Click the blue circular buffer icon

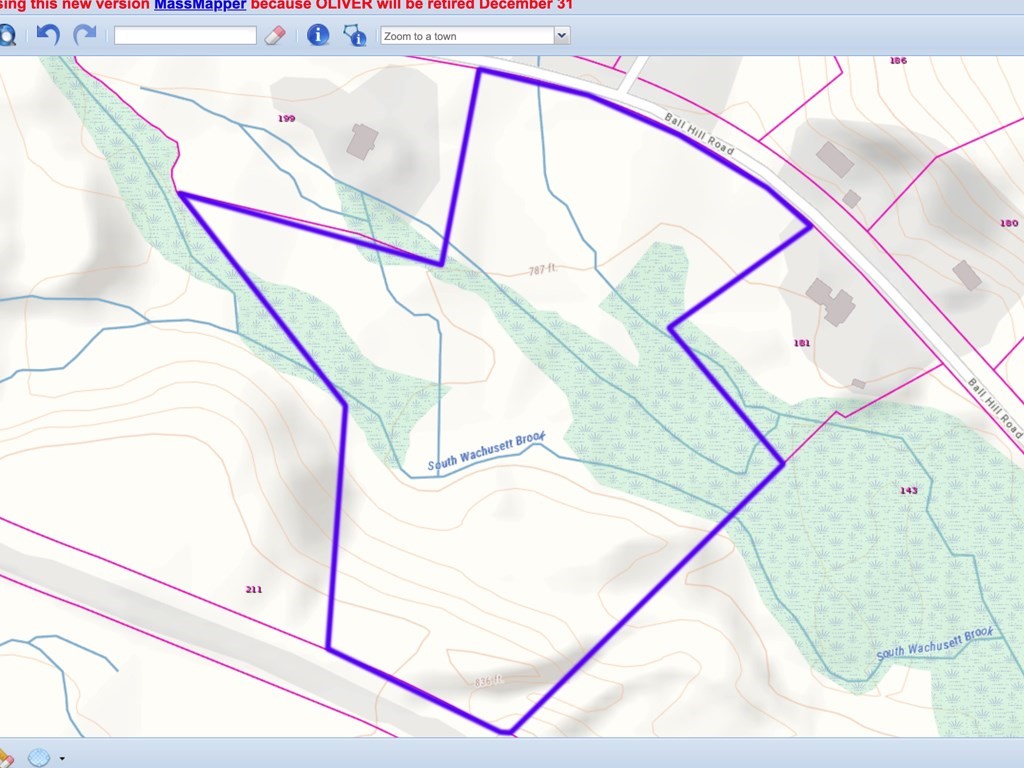point(39,758)
